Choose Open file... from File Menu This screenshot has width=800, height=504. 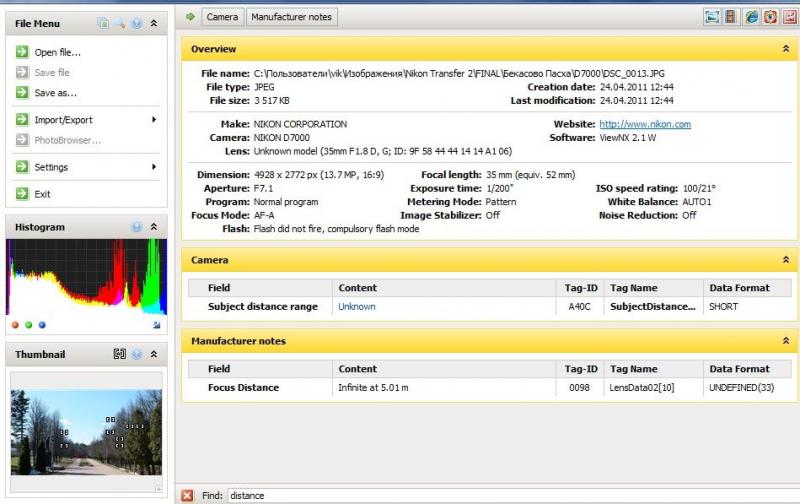pyautogui.click(x=58, y=52)
